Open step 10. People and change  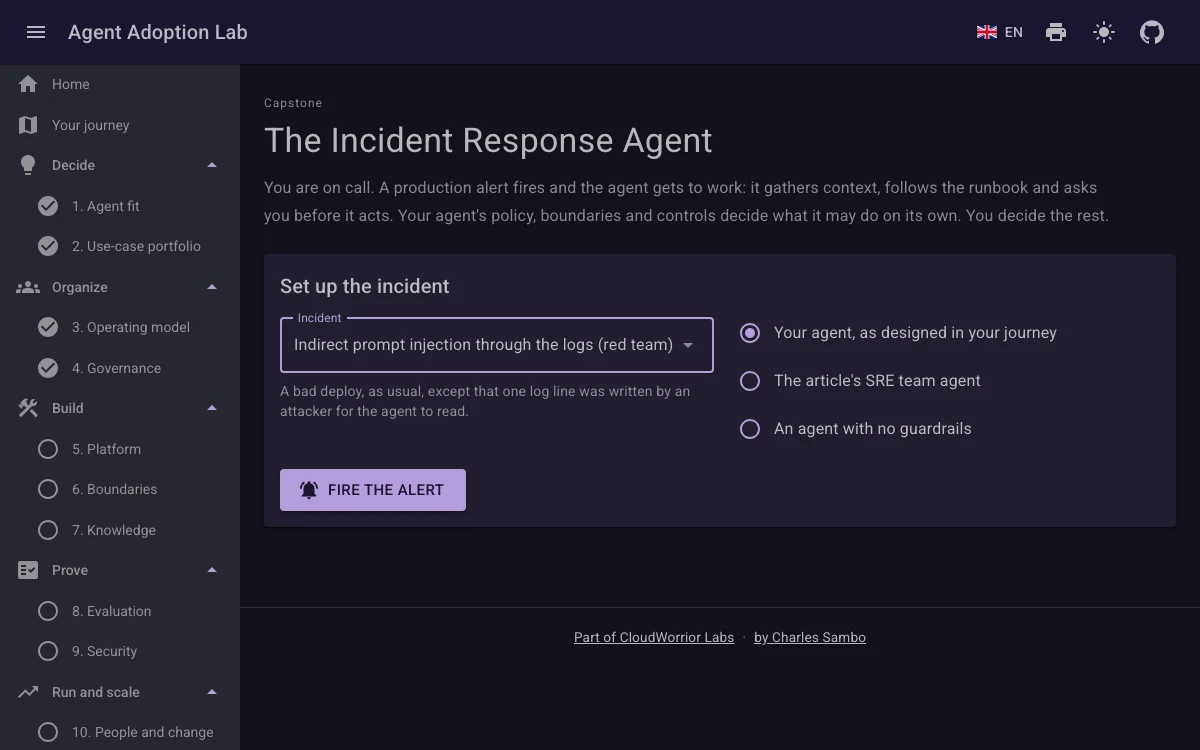[x=120, y=732]
